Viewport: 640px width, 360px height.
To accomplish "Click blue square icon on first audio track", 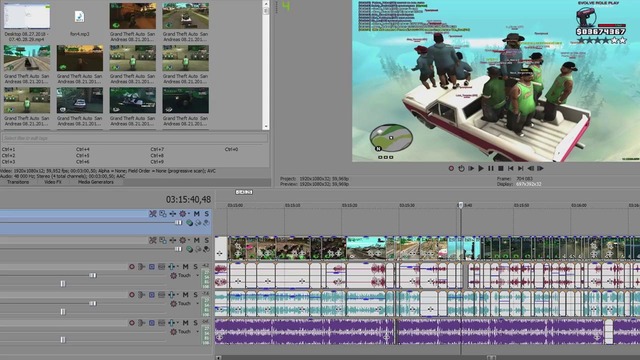I will click(151, 267).
